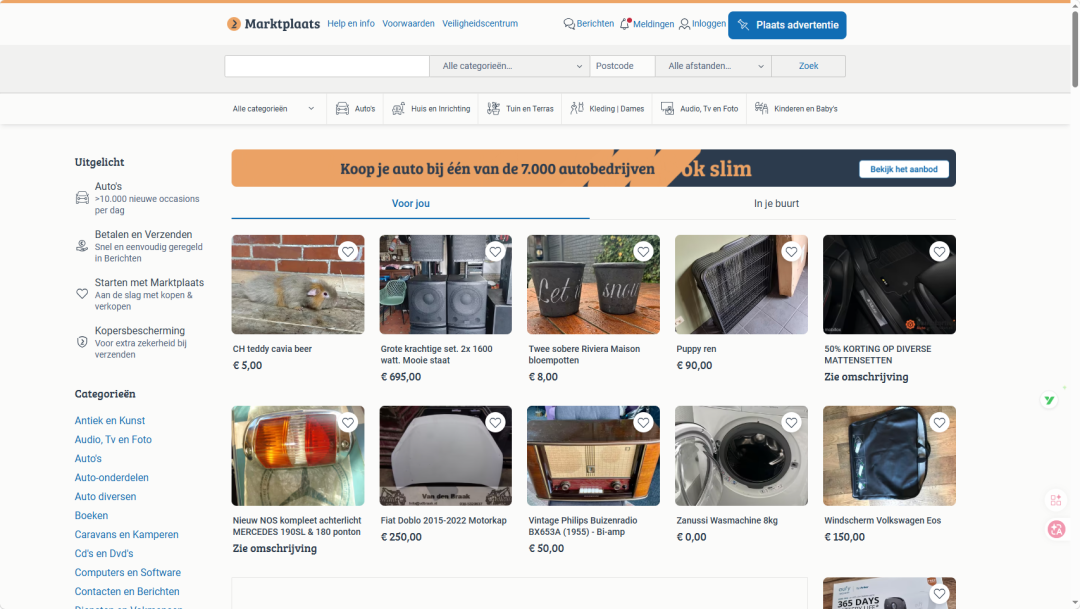Open the Vintage Philips Buizenradio thumbnail

[593, 456]
